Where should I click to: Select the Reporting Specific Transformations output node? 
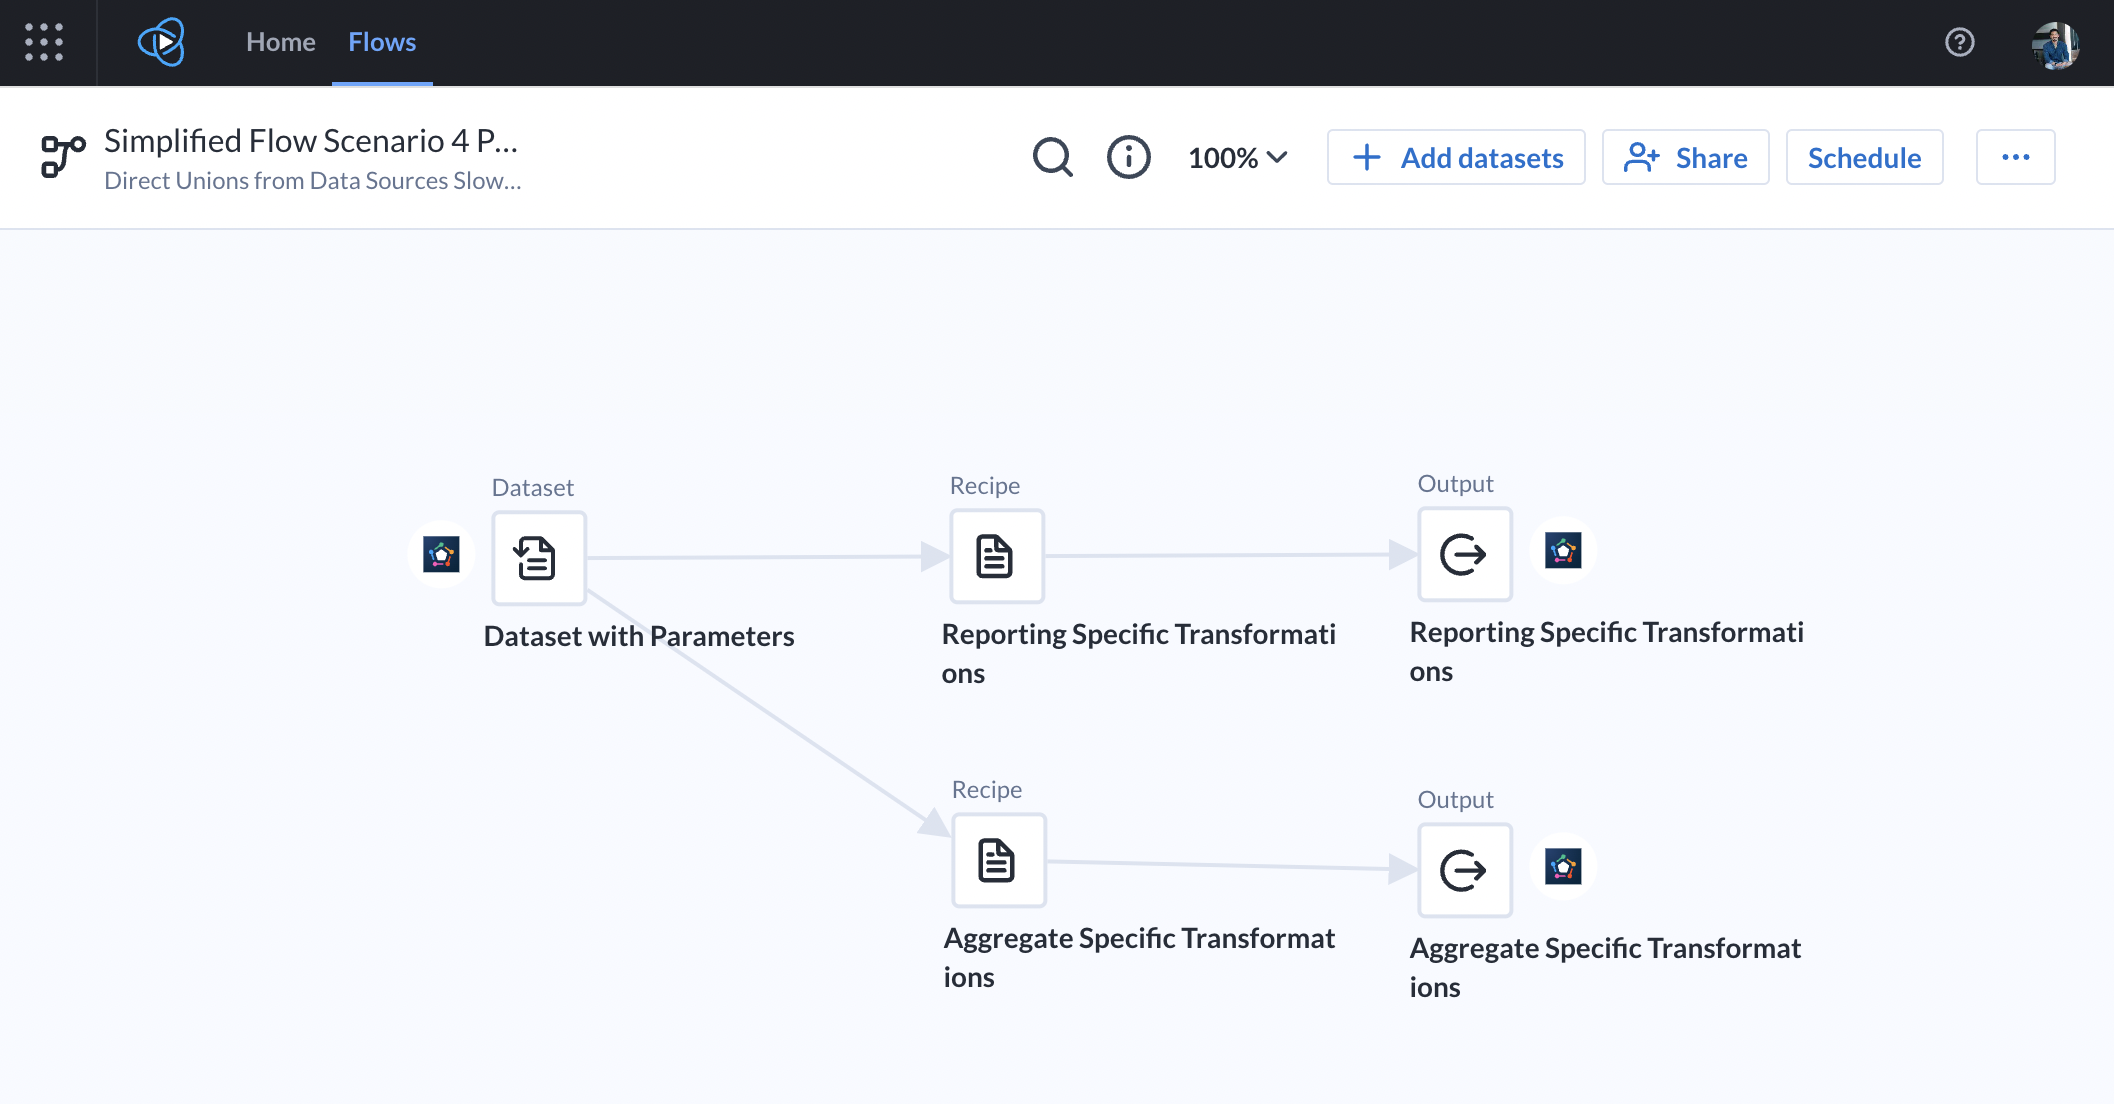tap(1464, 555)
